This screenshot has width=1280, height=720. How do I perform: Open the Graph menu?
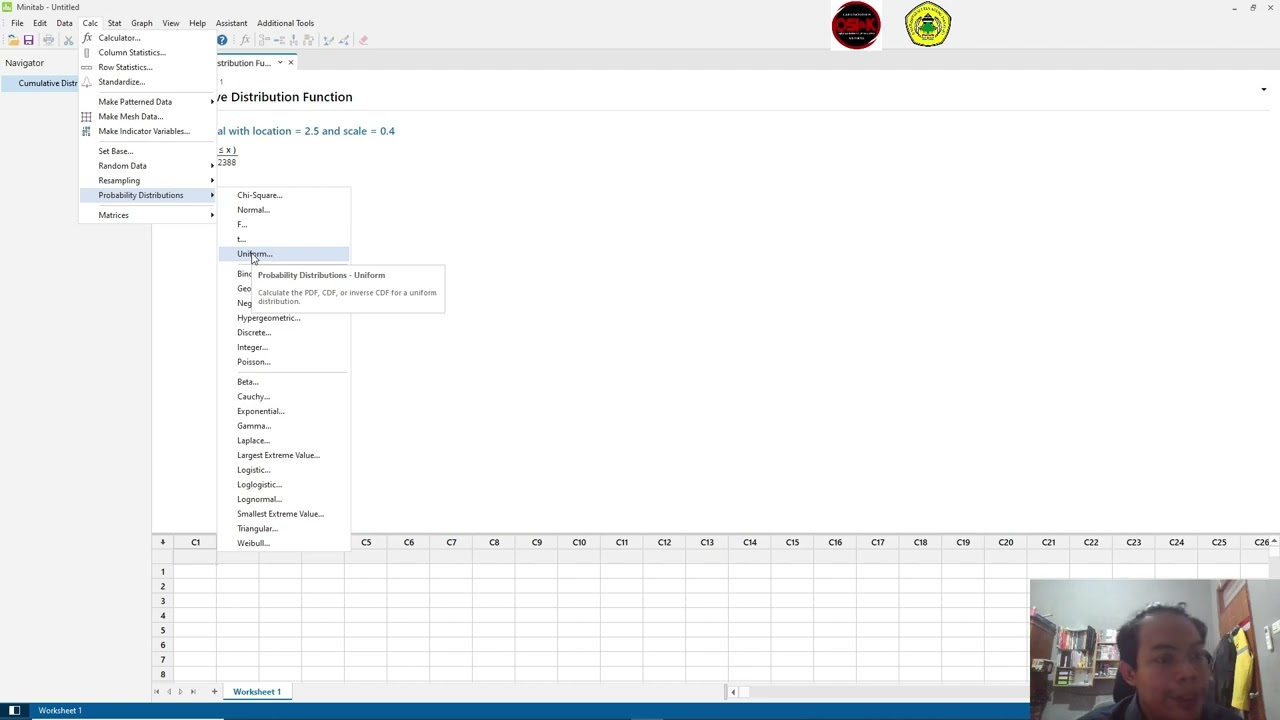point(142,23)
